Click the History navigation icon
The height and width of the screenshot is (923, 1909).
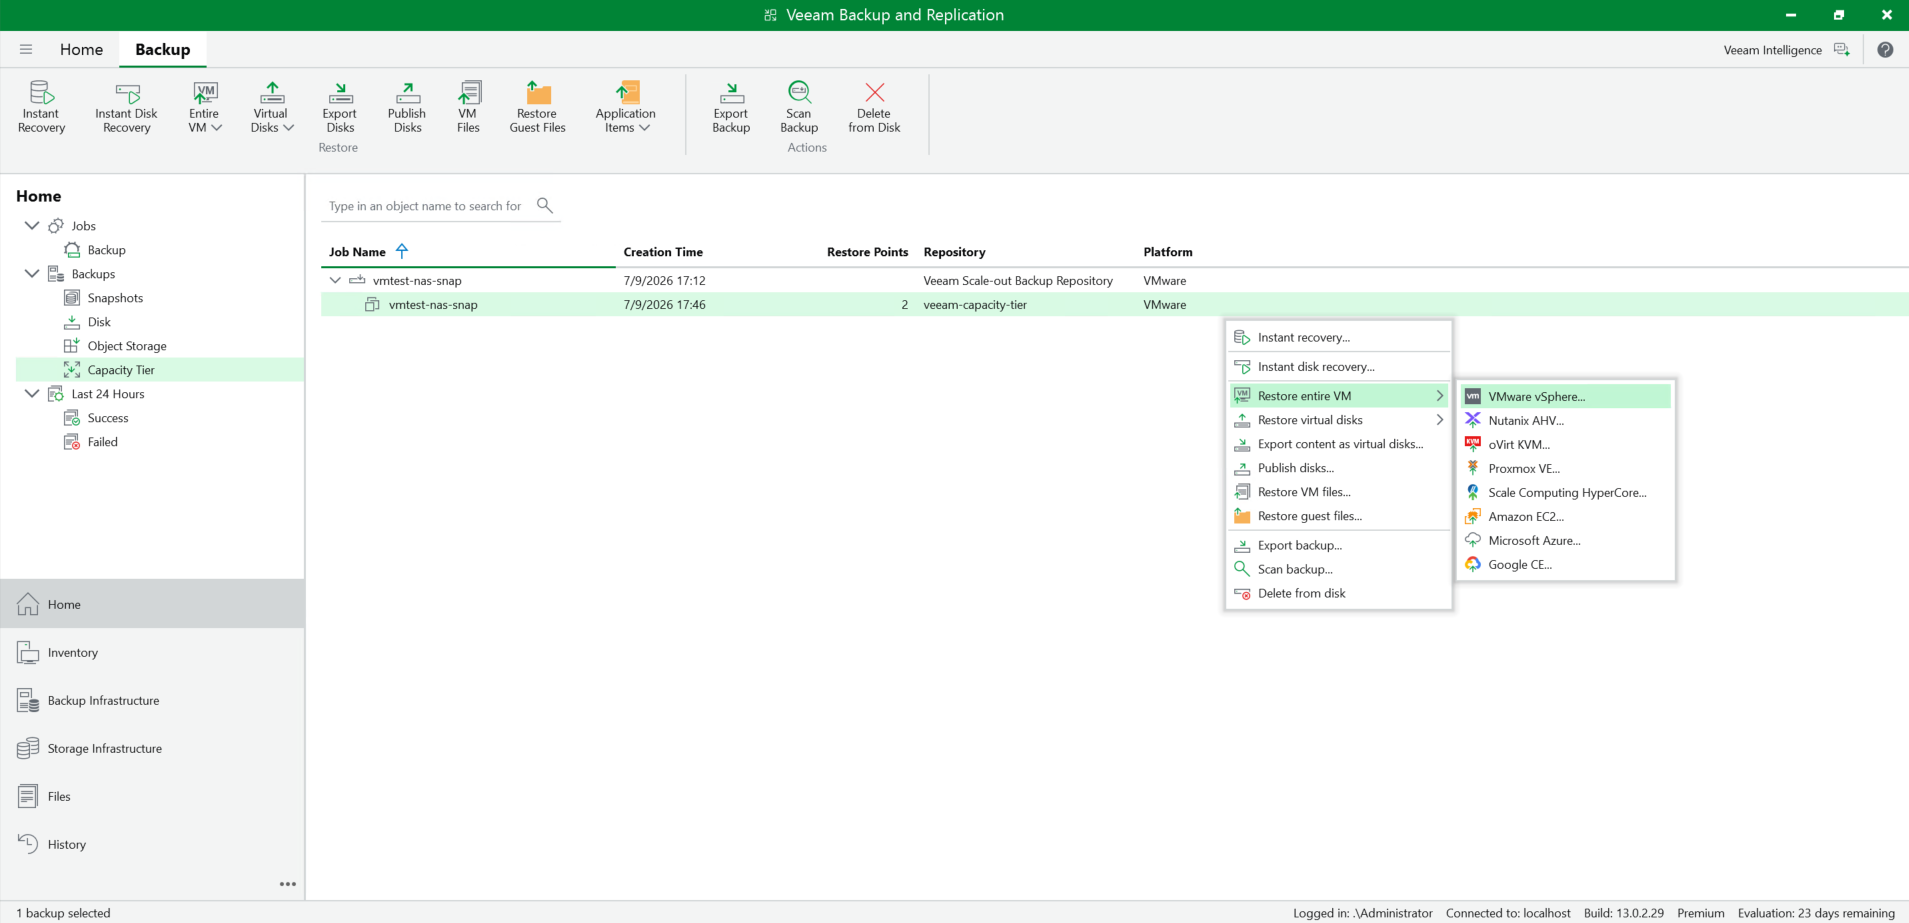click(x=28, y=844)
